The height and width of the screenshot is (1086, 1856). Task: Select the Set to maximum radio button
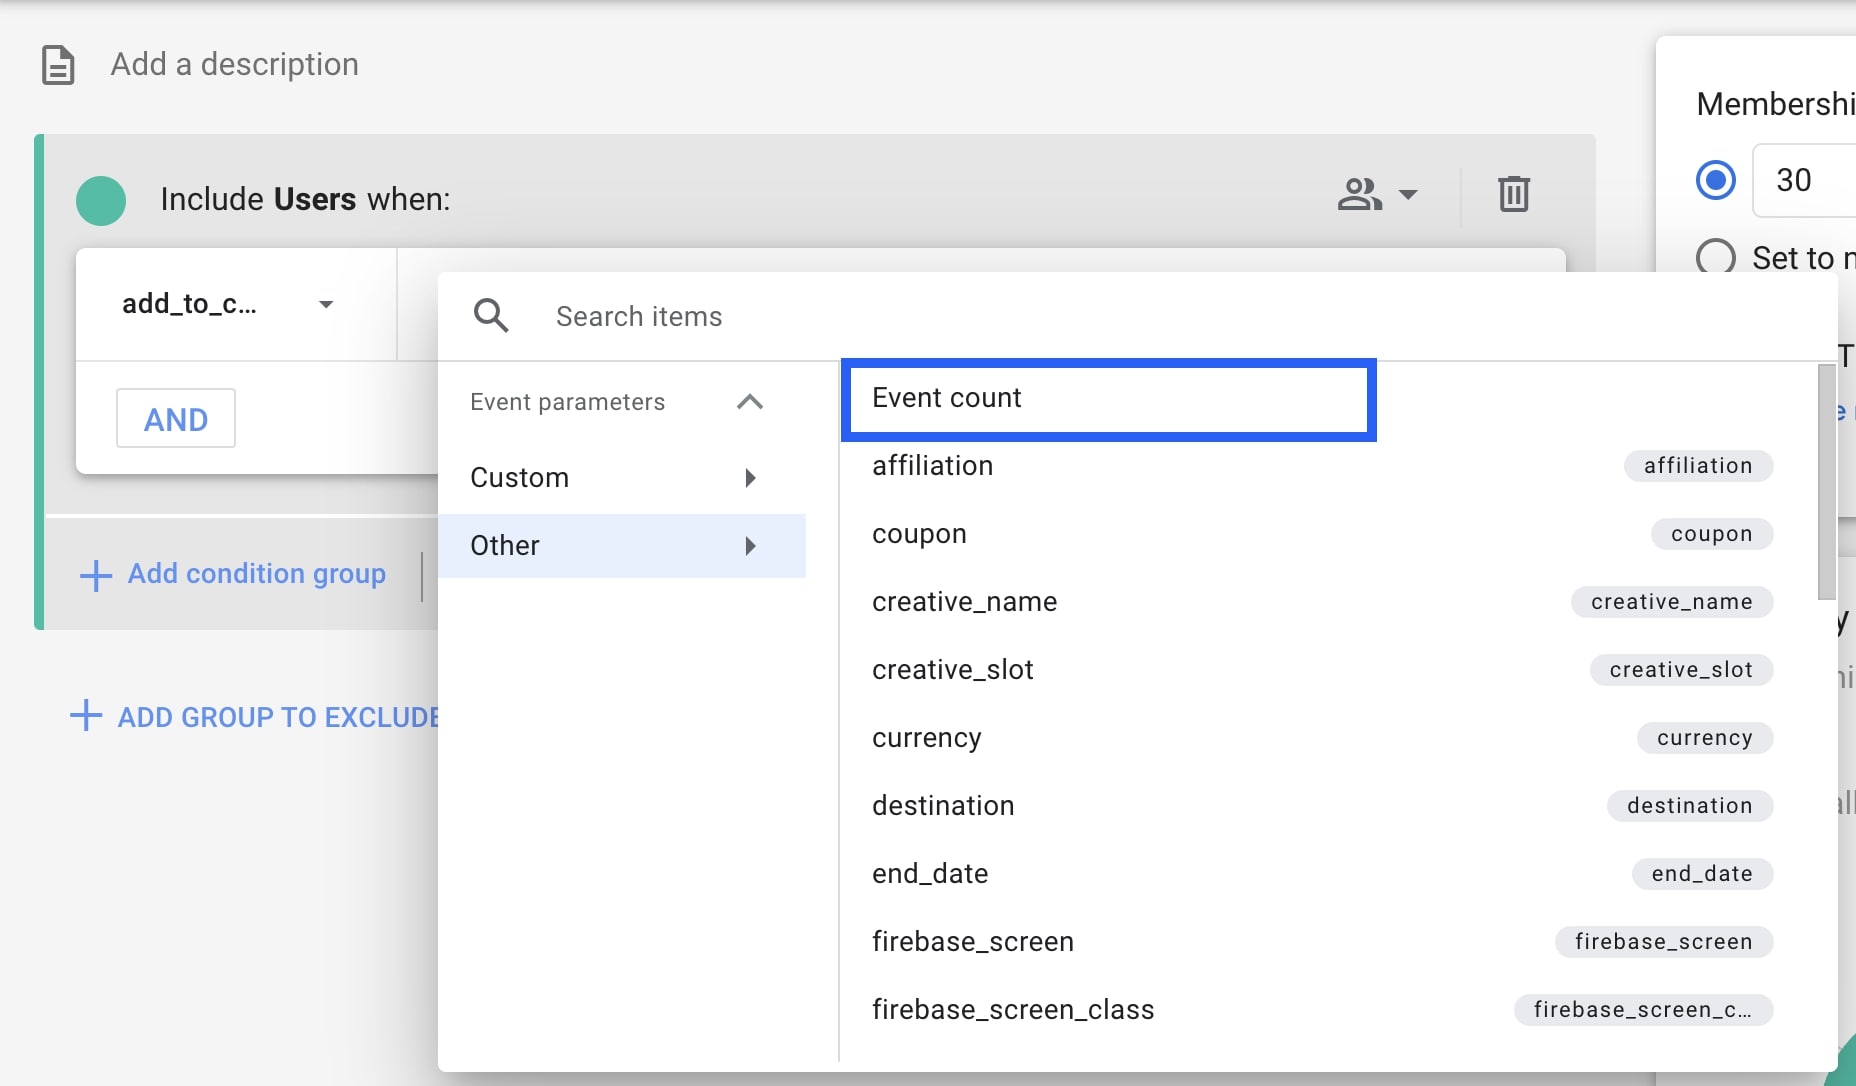(x=1716, y=257)
